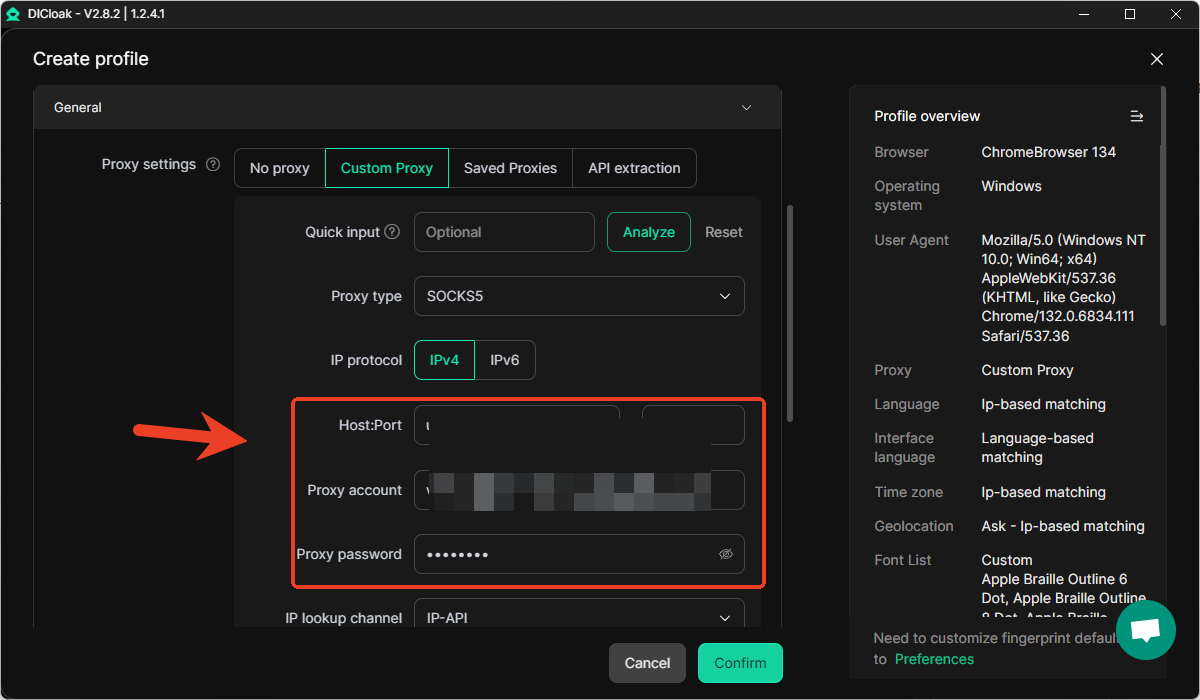The height and width of the screenshot is (700, 1200).
Task: Click the Analyze button
Action: 648,232
